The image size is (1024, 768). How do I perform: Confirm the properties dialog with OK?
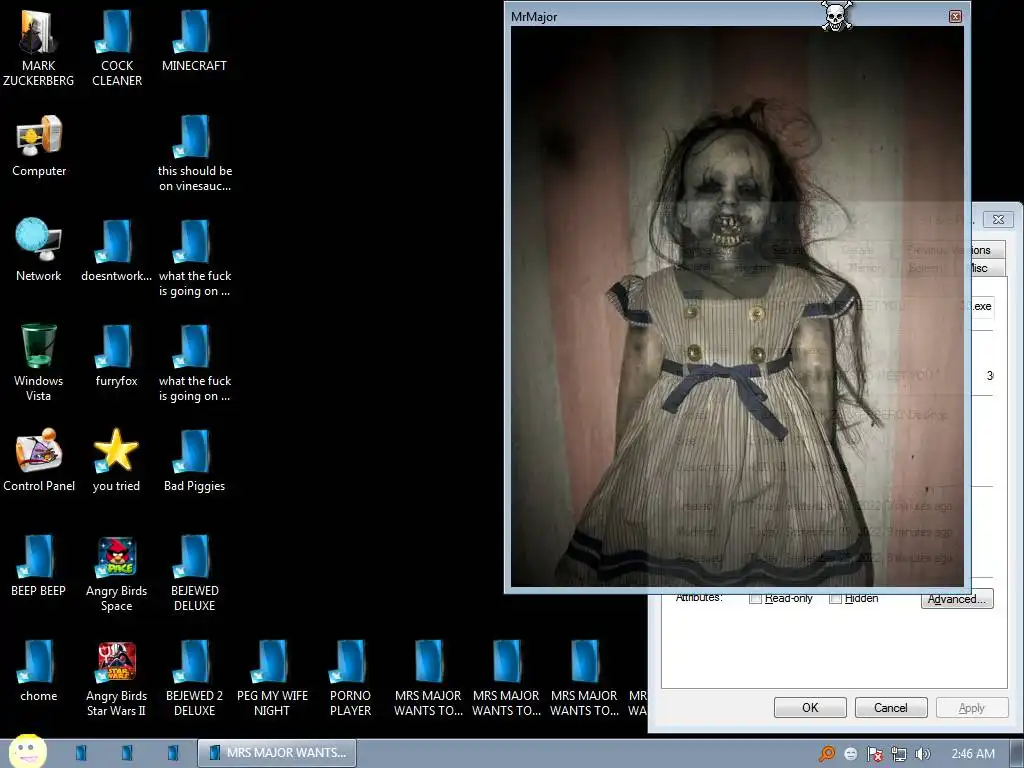click(810, 708)
